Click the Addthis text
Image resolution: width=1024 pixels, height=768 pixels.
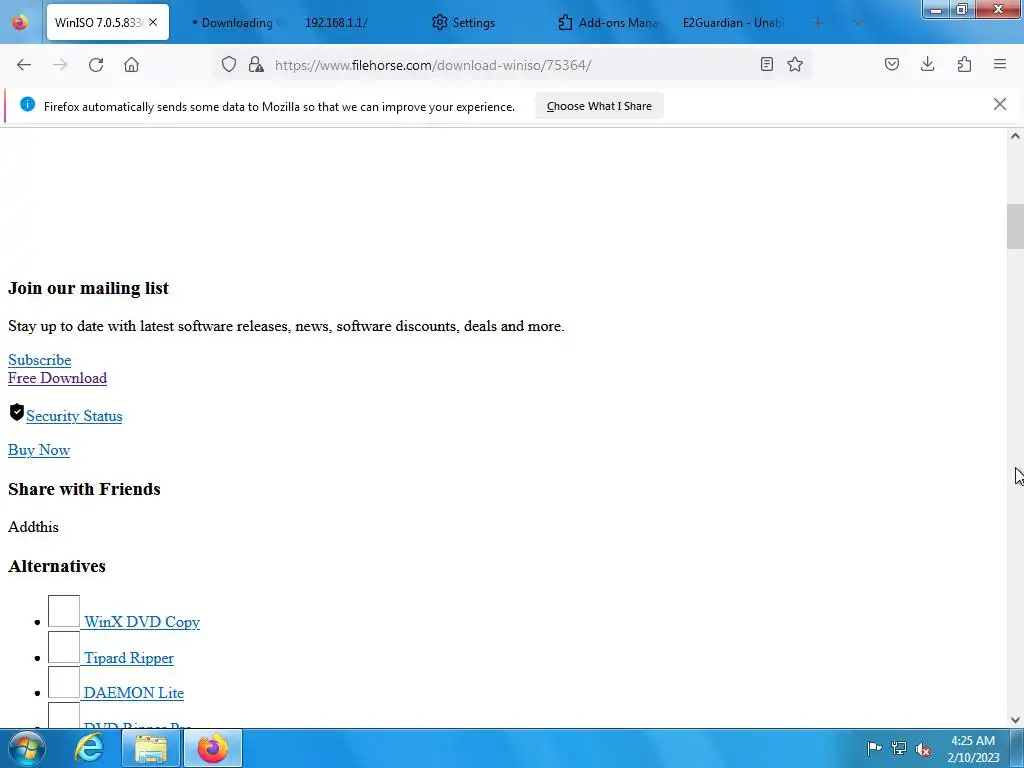click(x=33, y=527)
